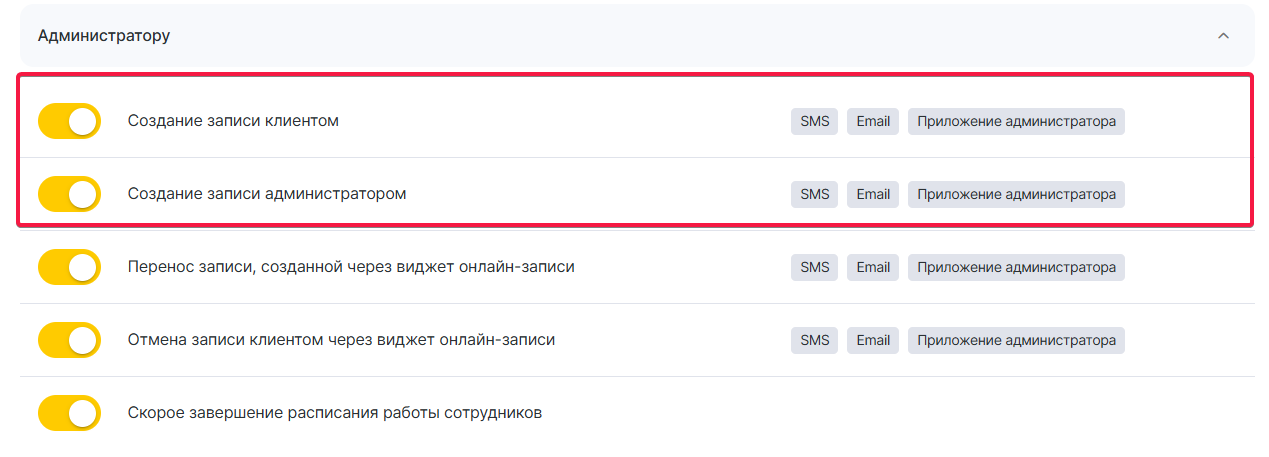Viewport: 1269px width, 457px height.
Task: Click Email tag for Создание записи администратором
Action: click(873, 194)
